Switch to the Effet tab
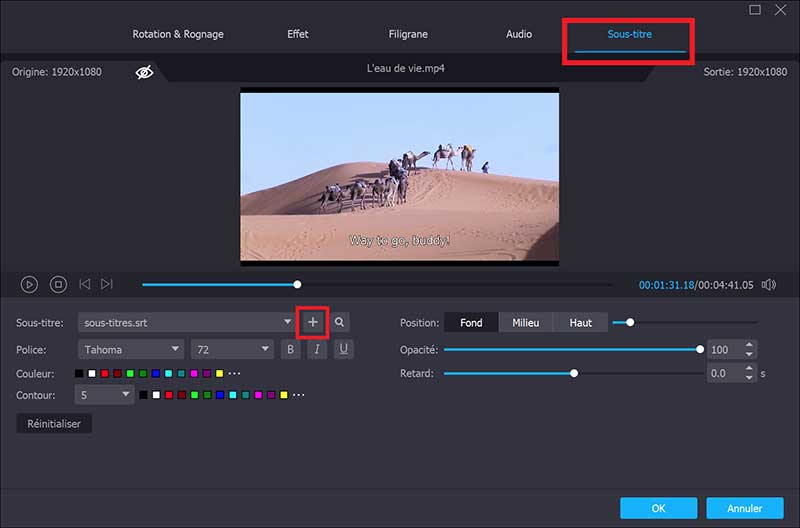This screenshot has width=800, height=528. pyautogui.click(x=297, y=34)
